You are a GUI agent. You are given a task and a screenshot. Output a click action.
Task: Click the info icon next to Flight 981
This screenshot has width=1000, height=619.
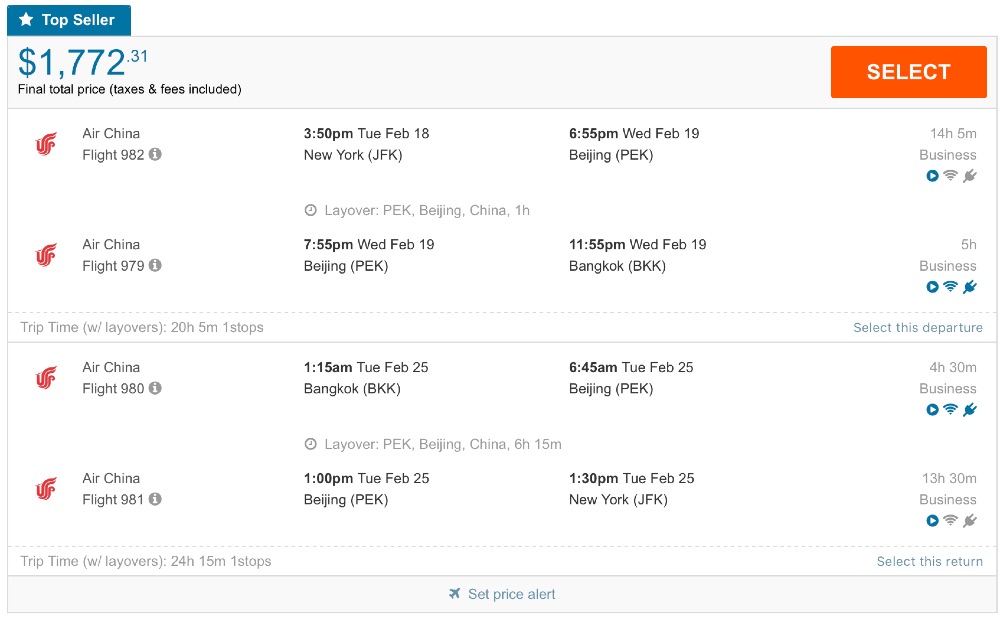[x=155, y=500]
